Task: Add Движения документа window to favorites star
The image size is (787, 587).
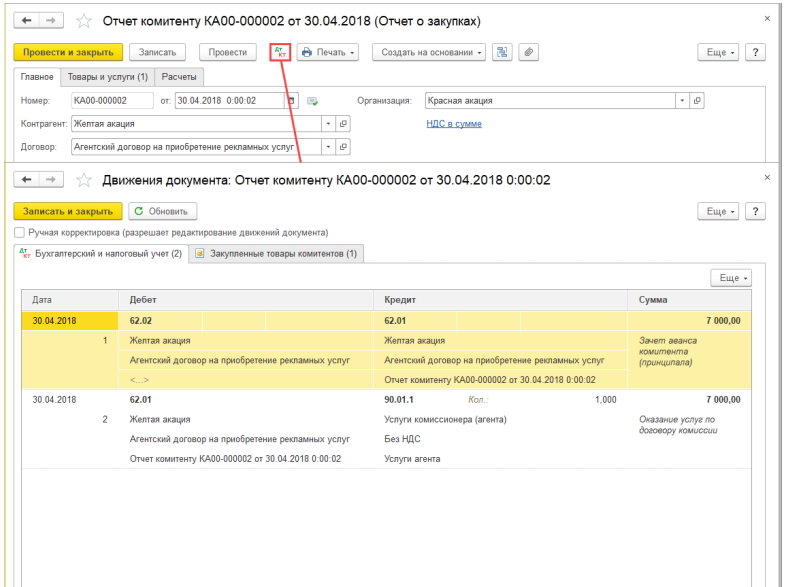Action: (x=84, y=180)
